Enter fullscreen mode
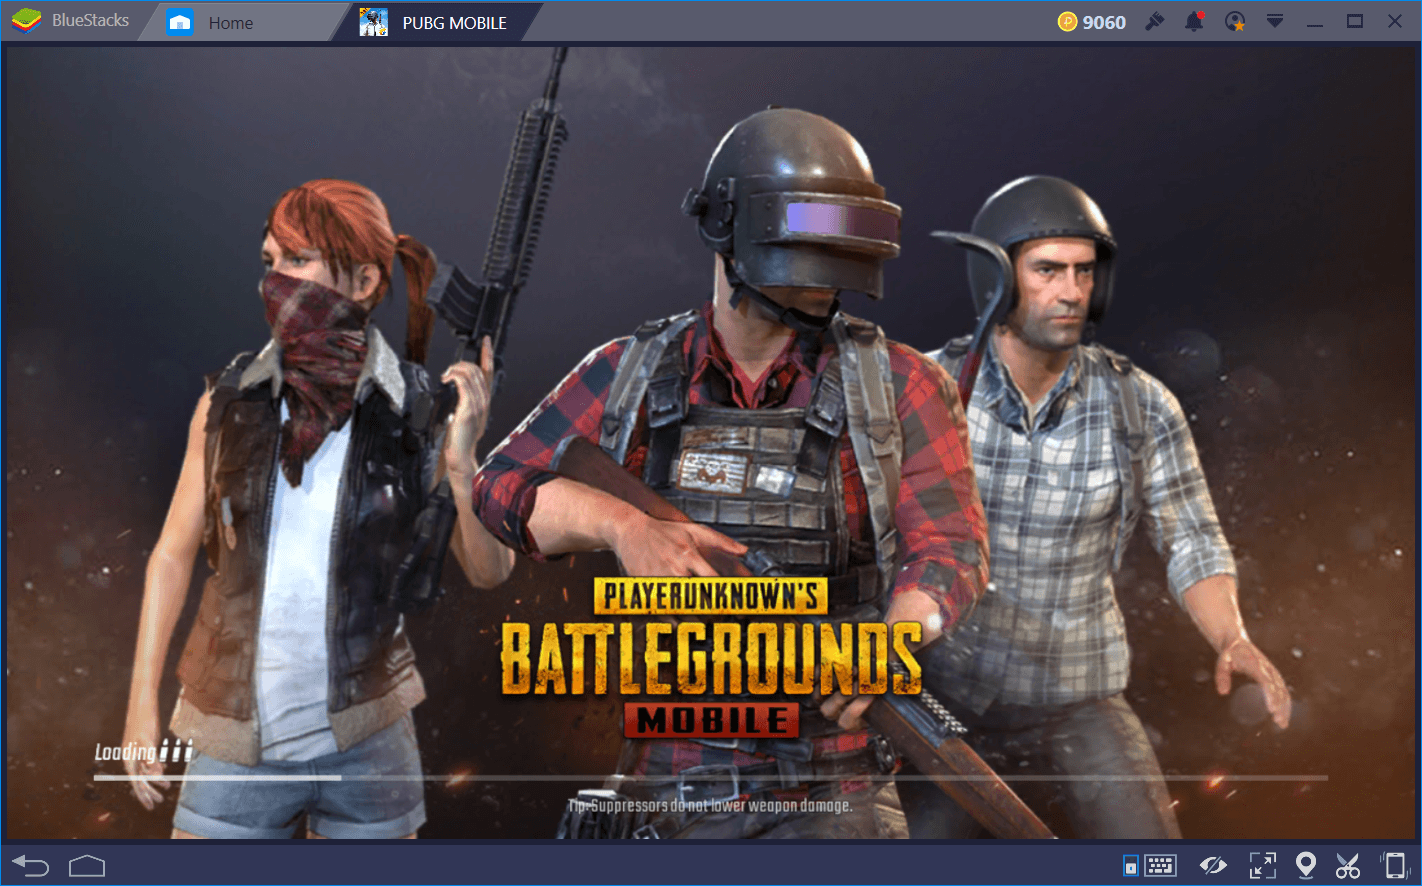 click(x=1263, y=865)
